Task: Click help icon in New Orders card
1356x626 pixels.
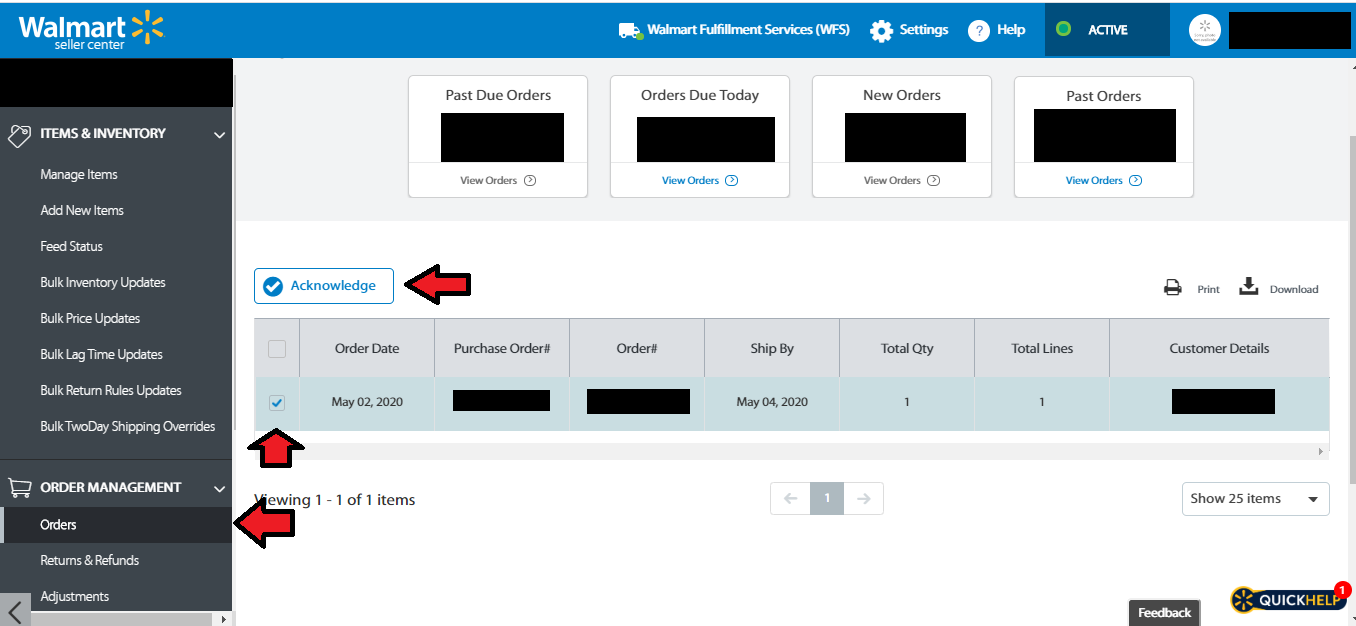Action: pos(933,181)
